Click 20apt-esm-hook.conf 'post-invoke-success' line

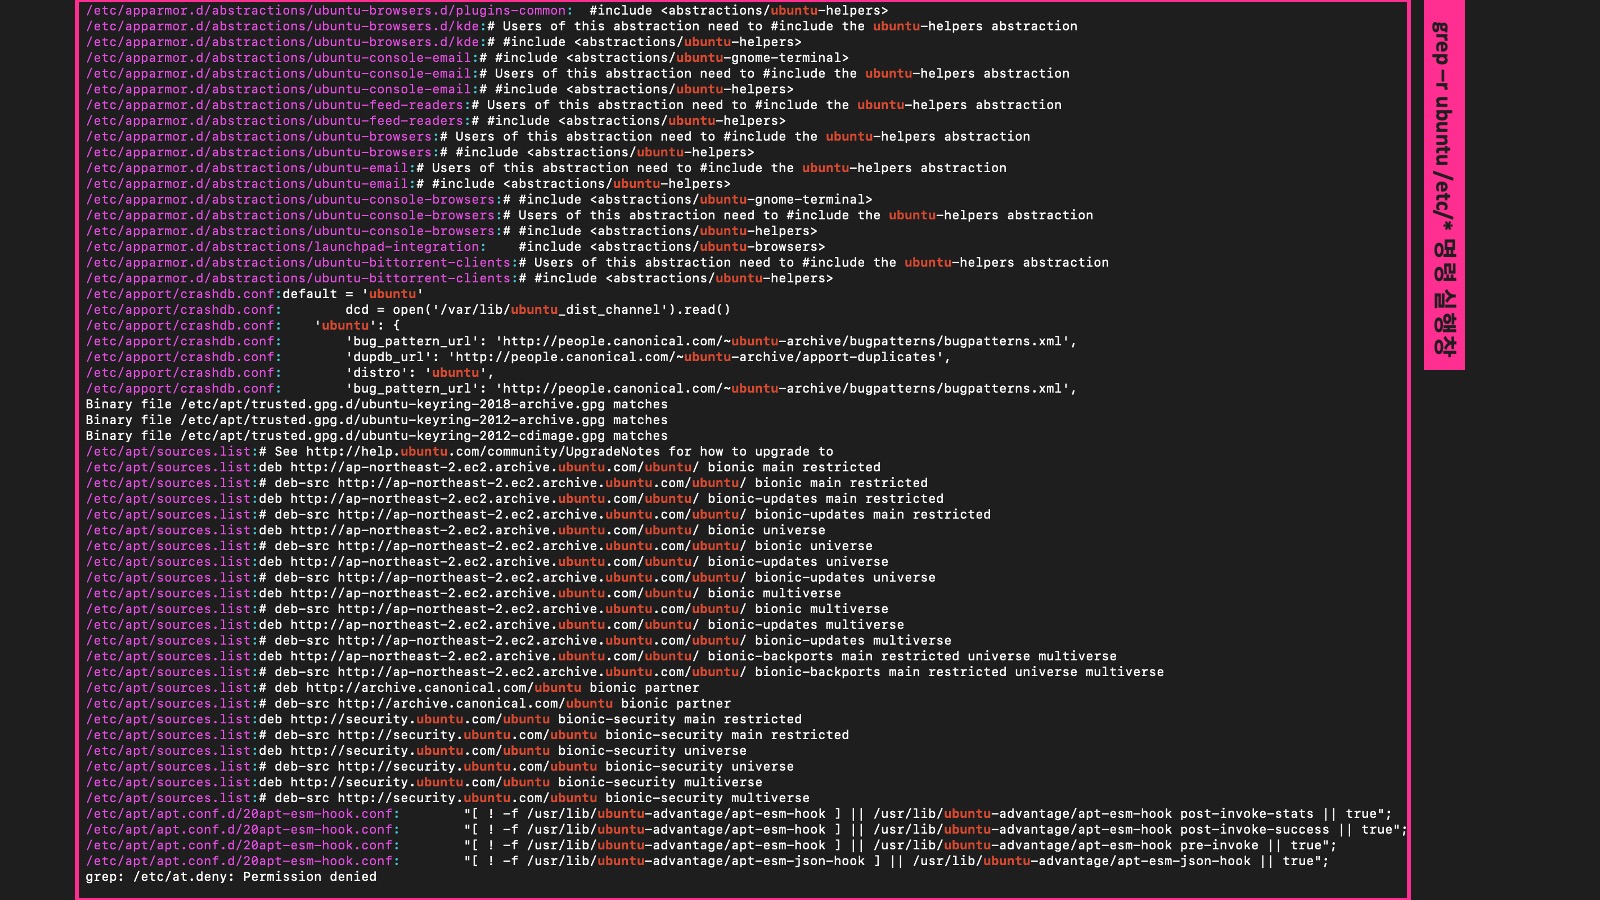coord(746,830)
